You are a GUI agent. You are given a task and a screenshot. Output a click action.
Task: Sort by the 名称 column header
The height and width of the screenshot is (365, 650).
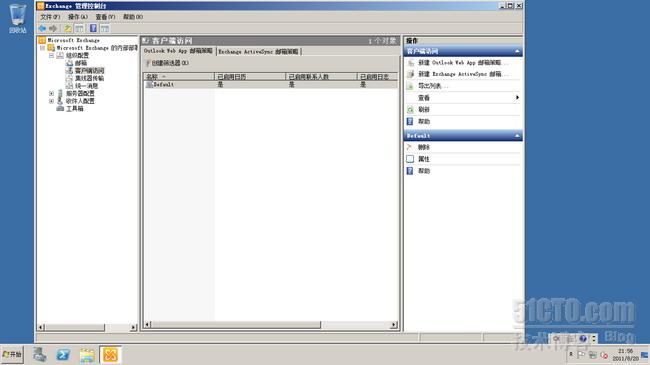coord(179,77)
